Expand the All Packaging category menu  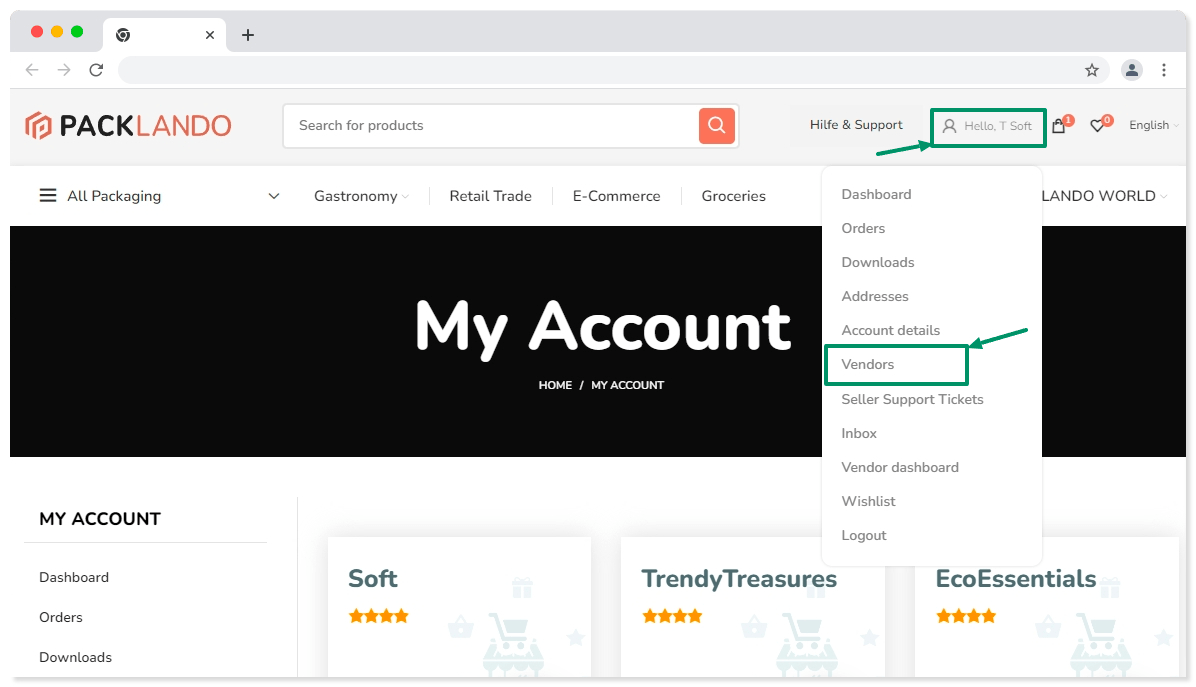click(x=160, y=196)
